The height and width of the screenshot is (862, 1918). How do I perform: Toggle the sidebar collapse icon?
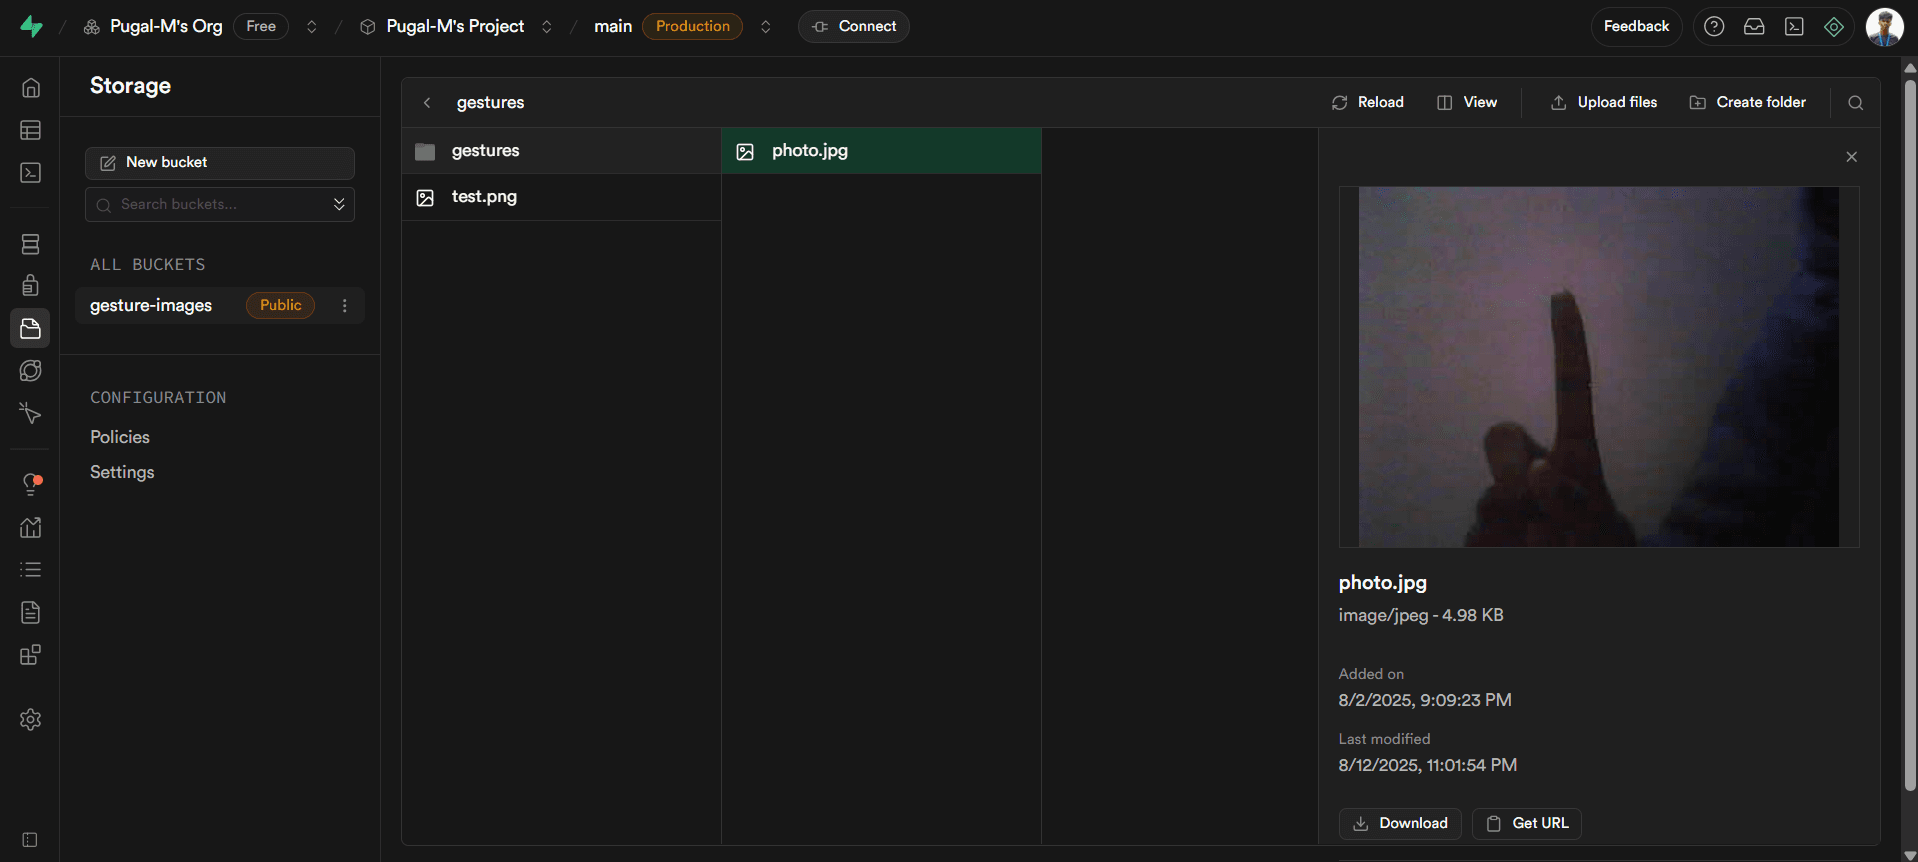[30, 840]
